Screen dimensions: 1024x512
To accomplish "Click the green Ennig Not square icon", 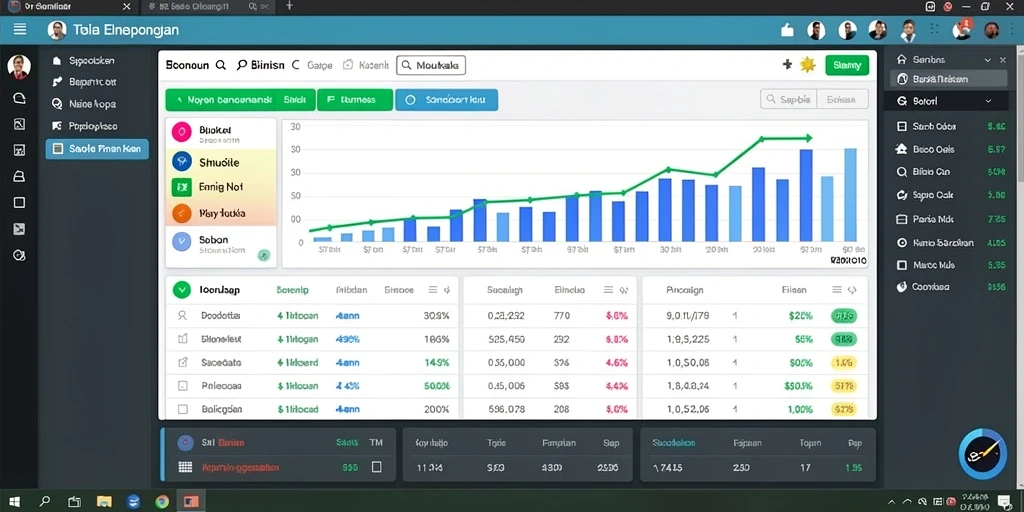I will pos(181,187).
